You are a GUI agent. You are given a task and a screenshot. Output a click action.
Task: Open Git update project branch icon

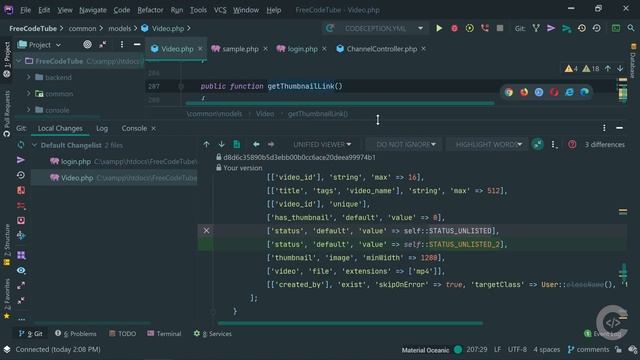click(536, 28)
